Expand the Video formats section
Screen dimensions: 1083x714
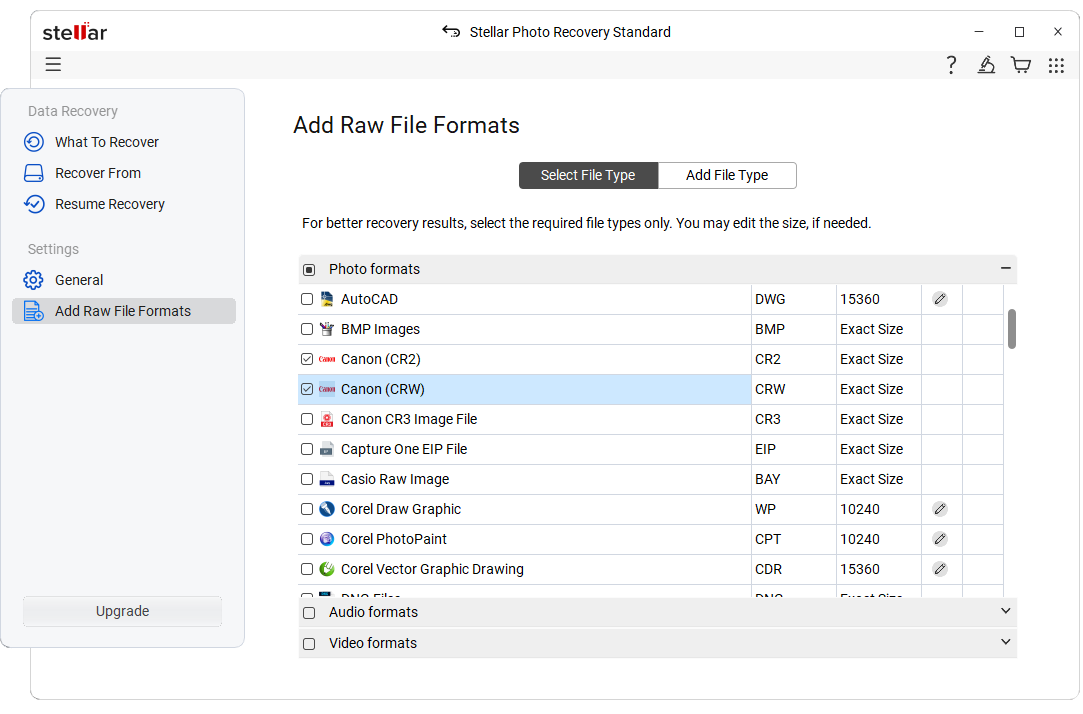click(x=1006, y=642)
